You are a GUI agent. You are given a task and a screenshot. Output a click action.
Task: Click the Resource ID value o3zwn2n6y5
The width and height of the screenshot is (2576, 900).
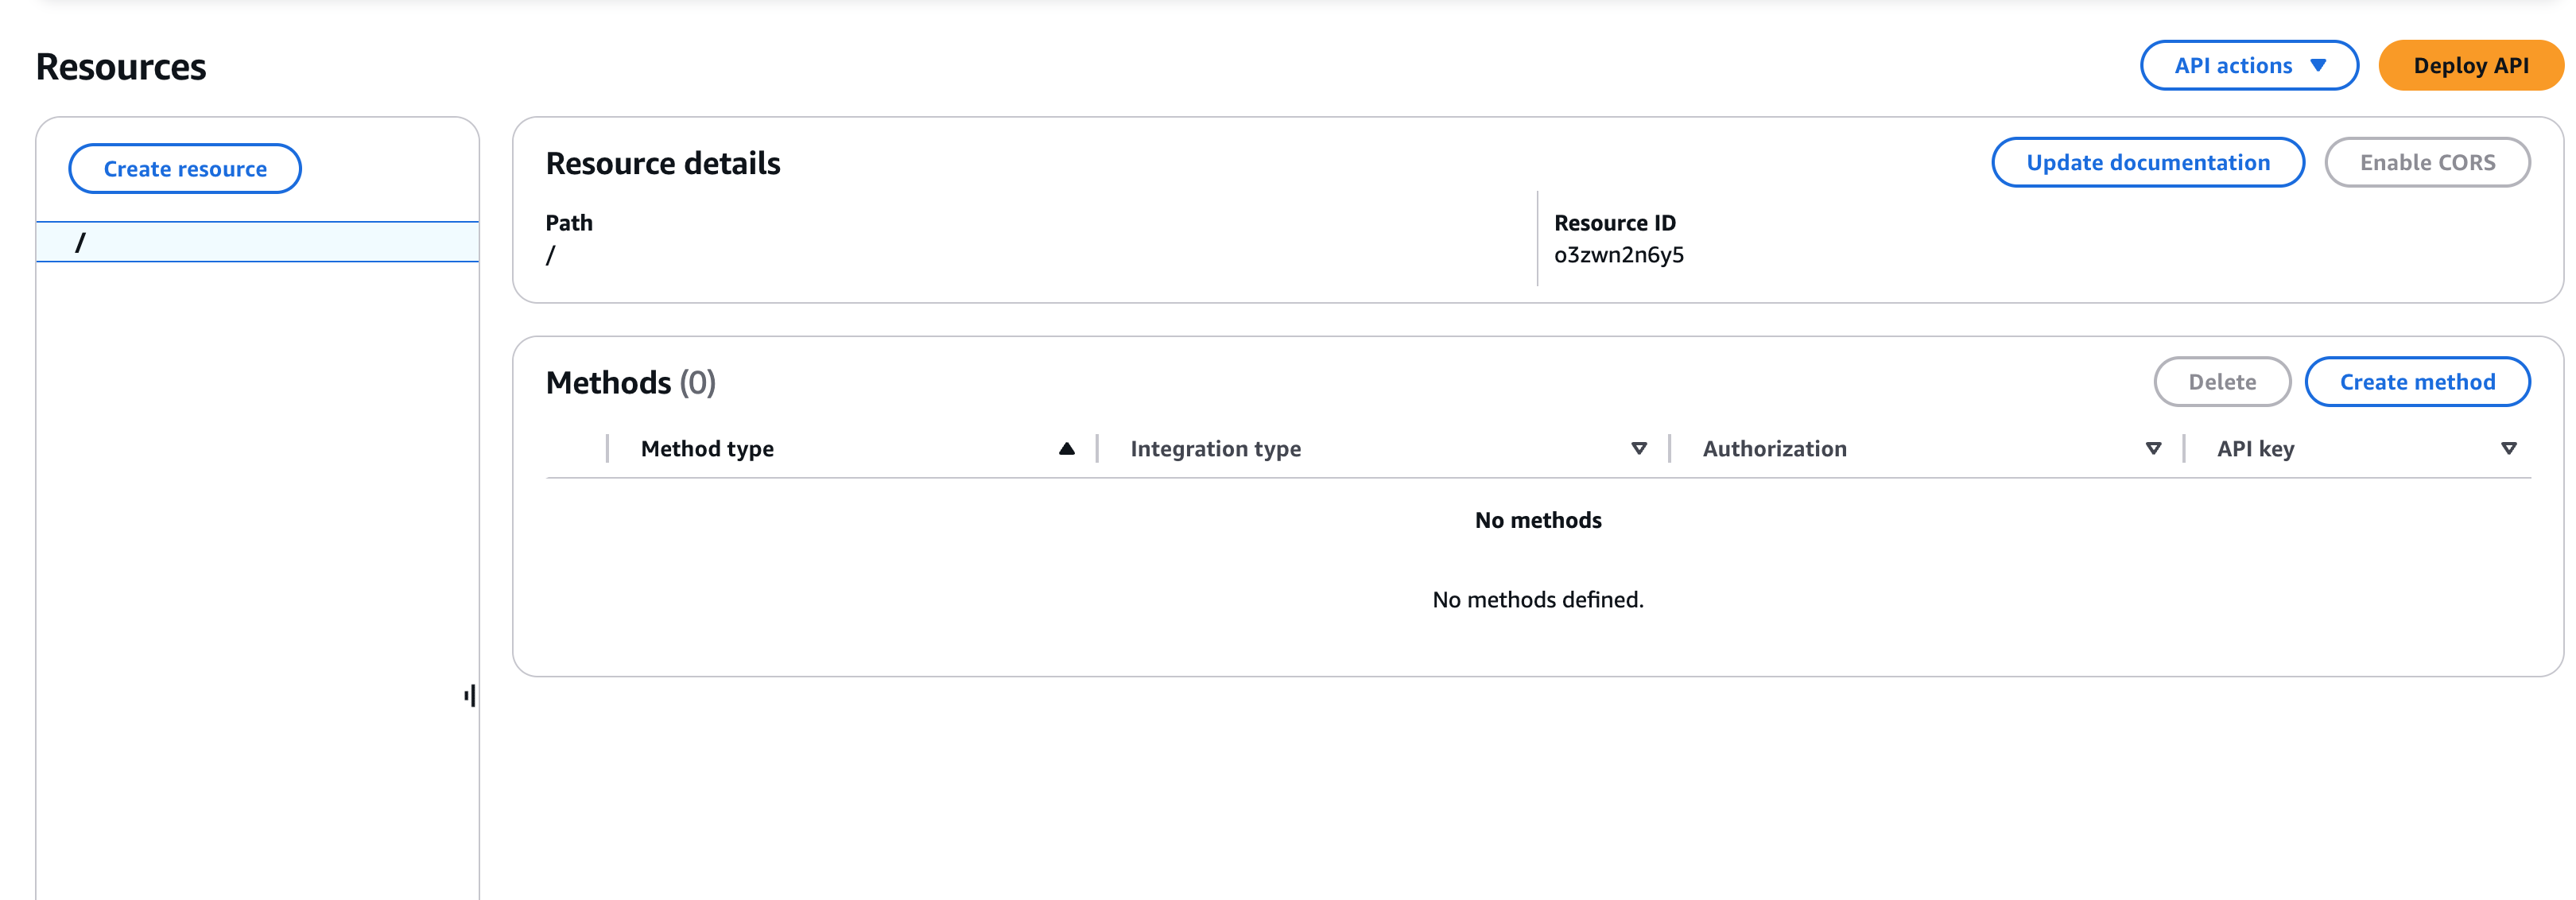tap(1618, 255)
